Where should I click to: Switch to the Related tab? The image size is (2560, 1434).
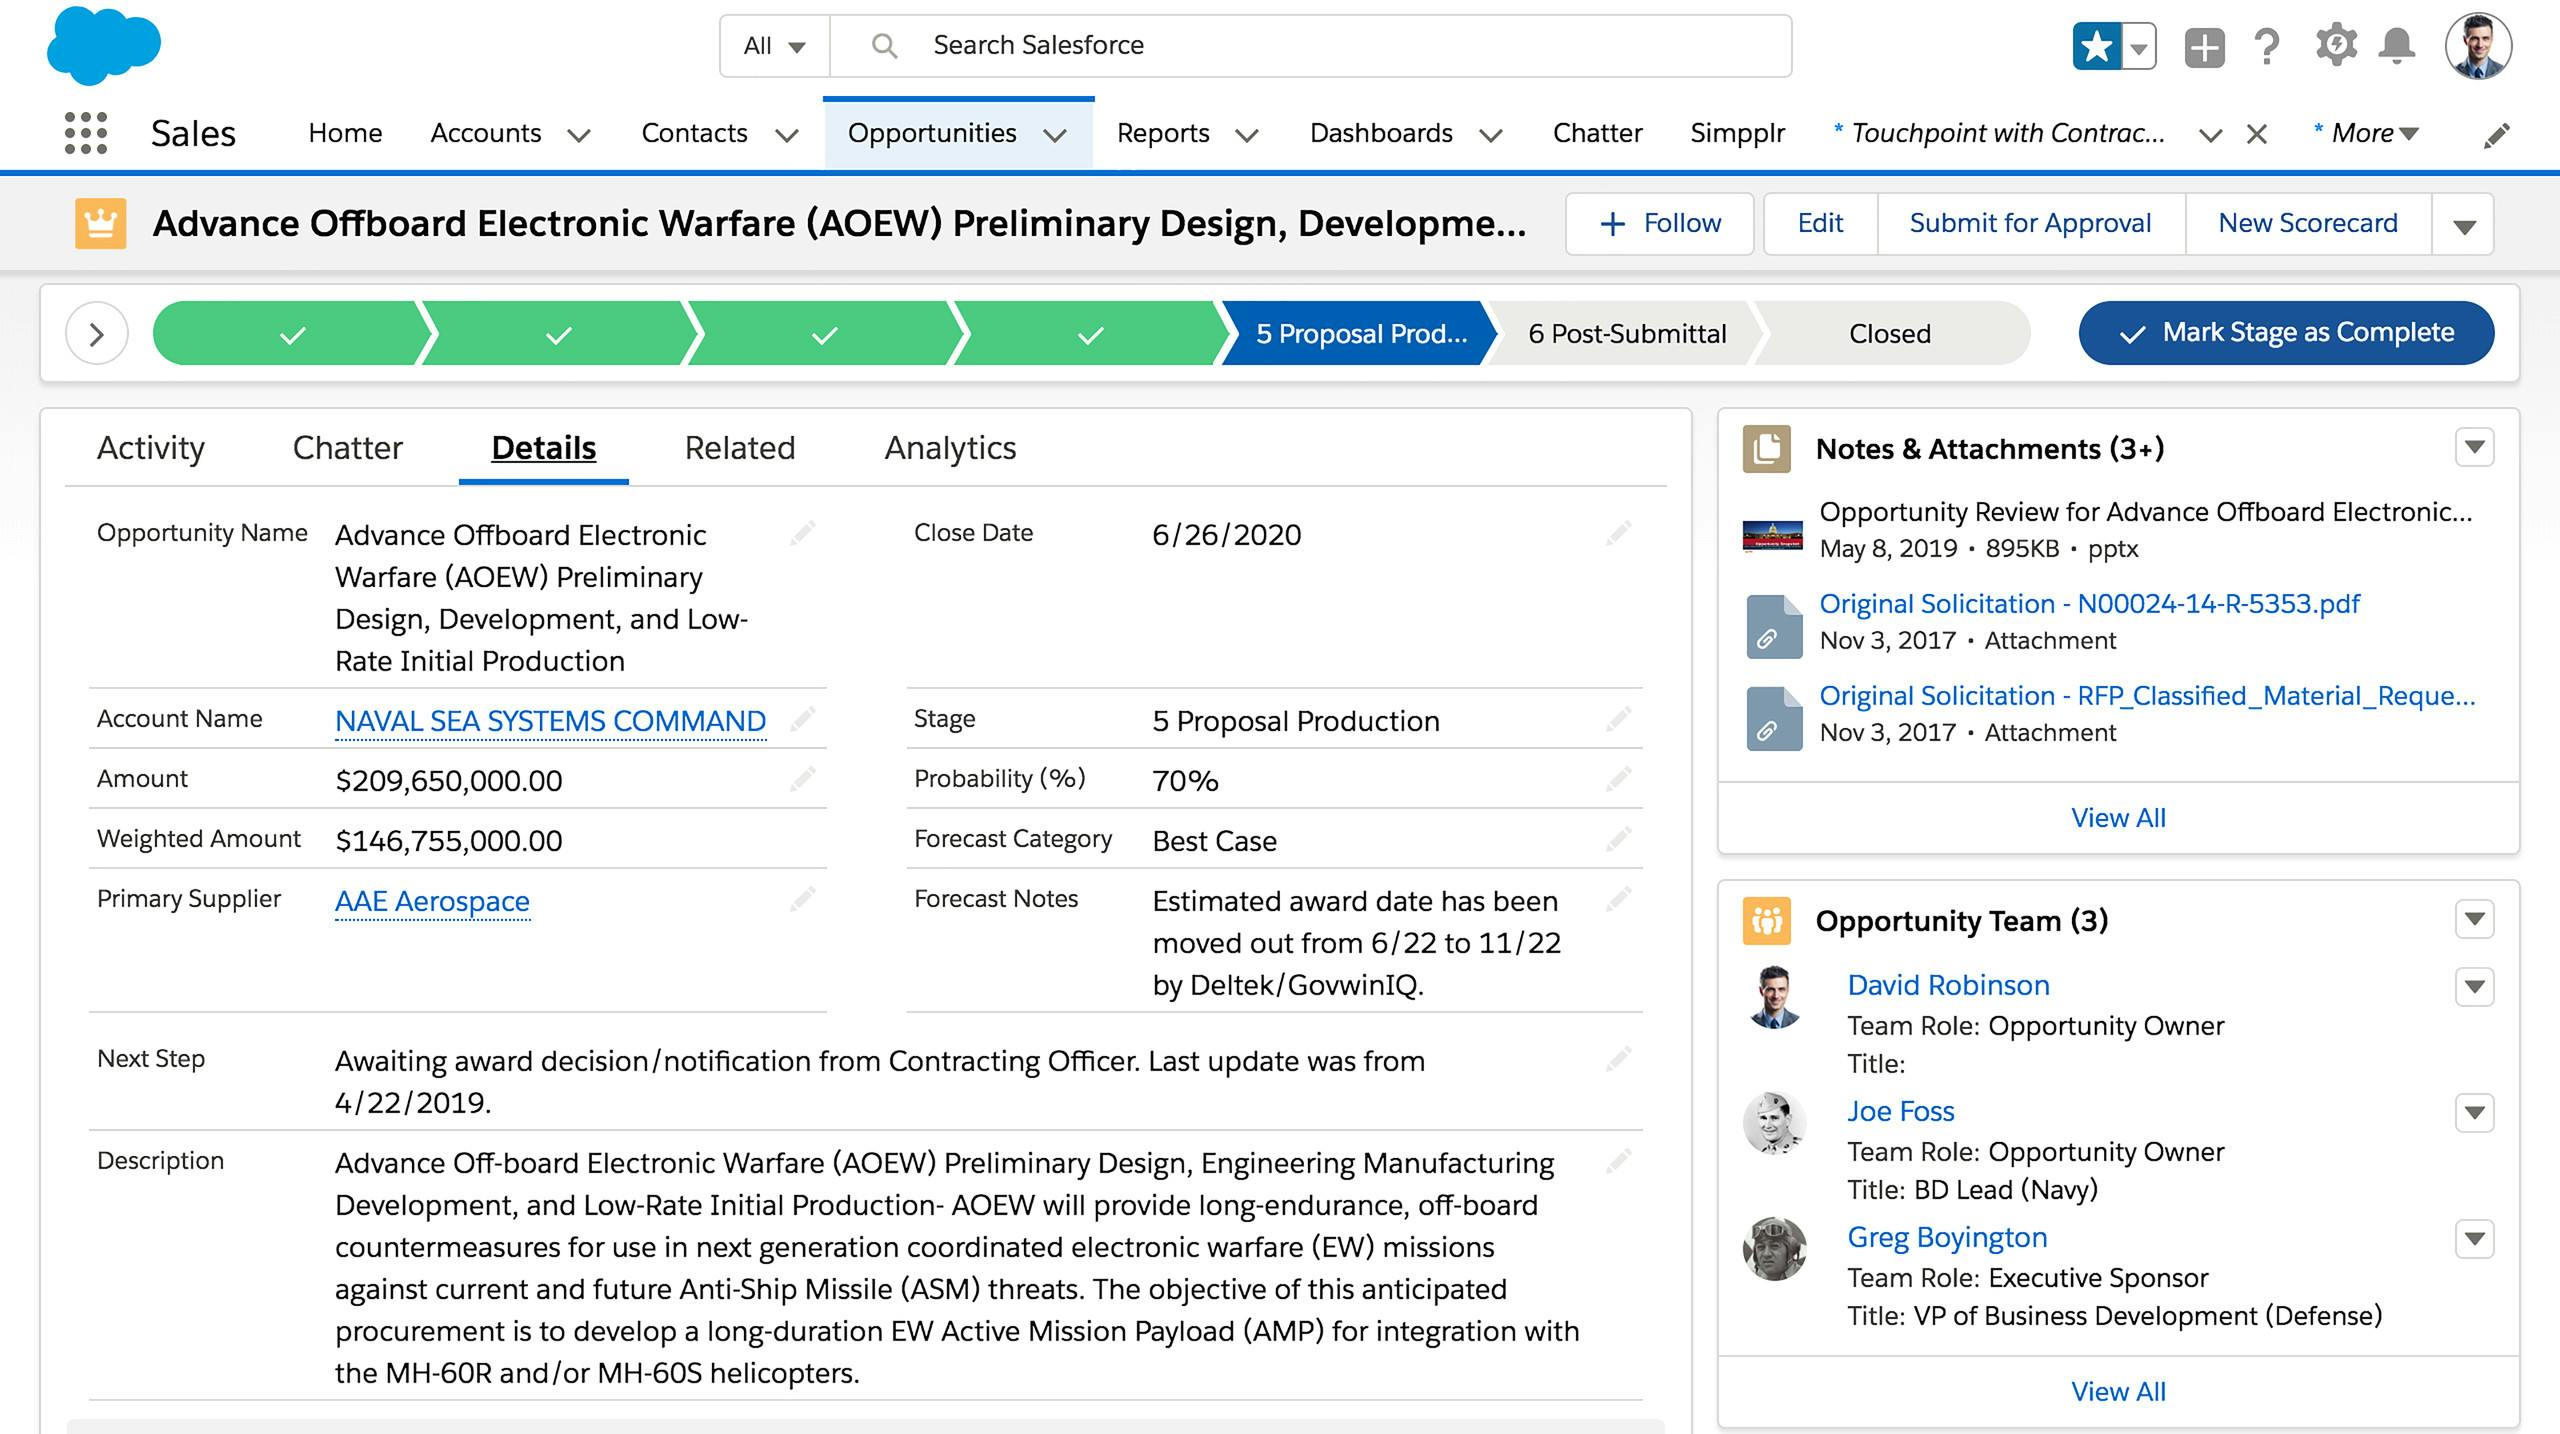[x=740, y=448]
